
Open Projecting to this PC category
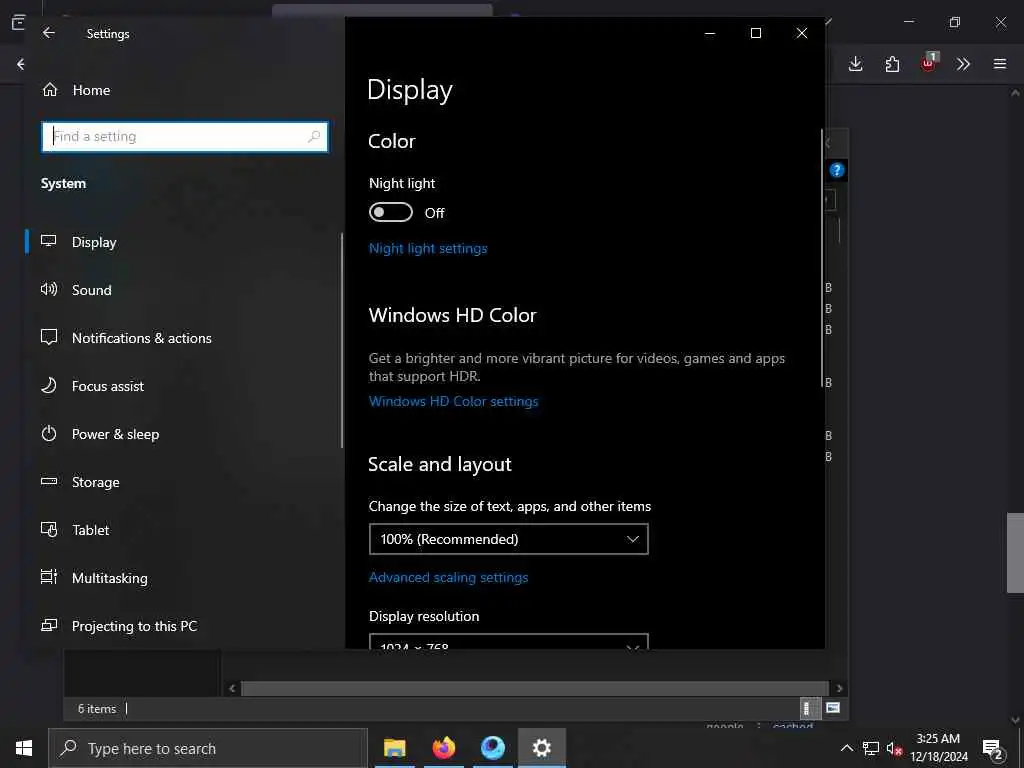183,626
